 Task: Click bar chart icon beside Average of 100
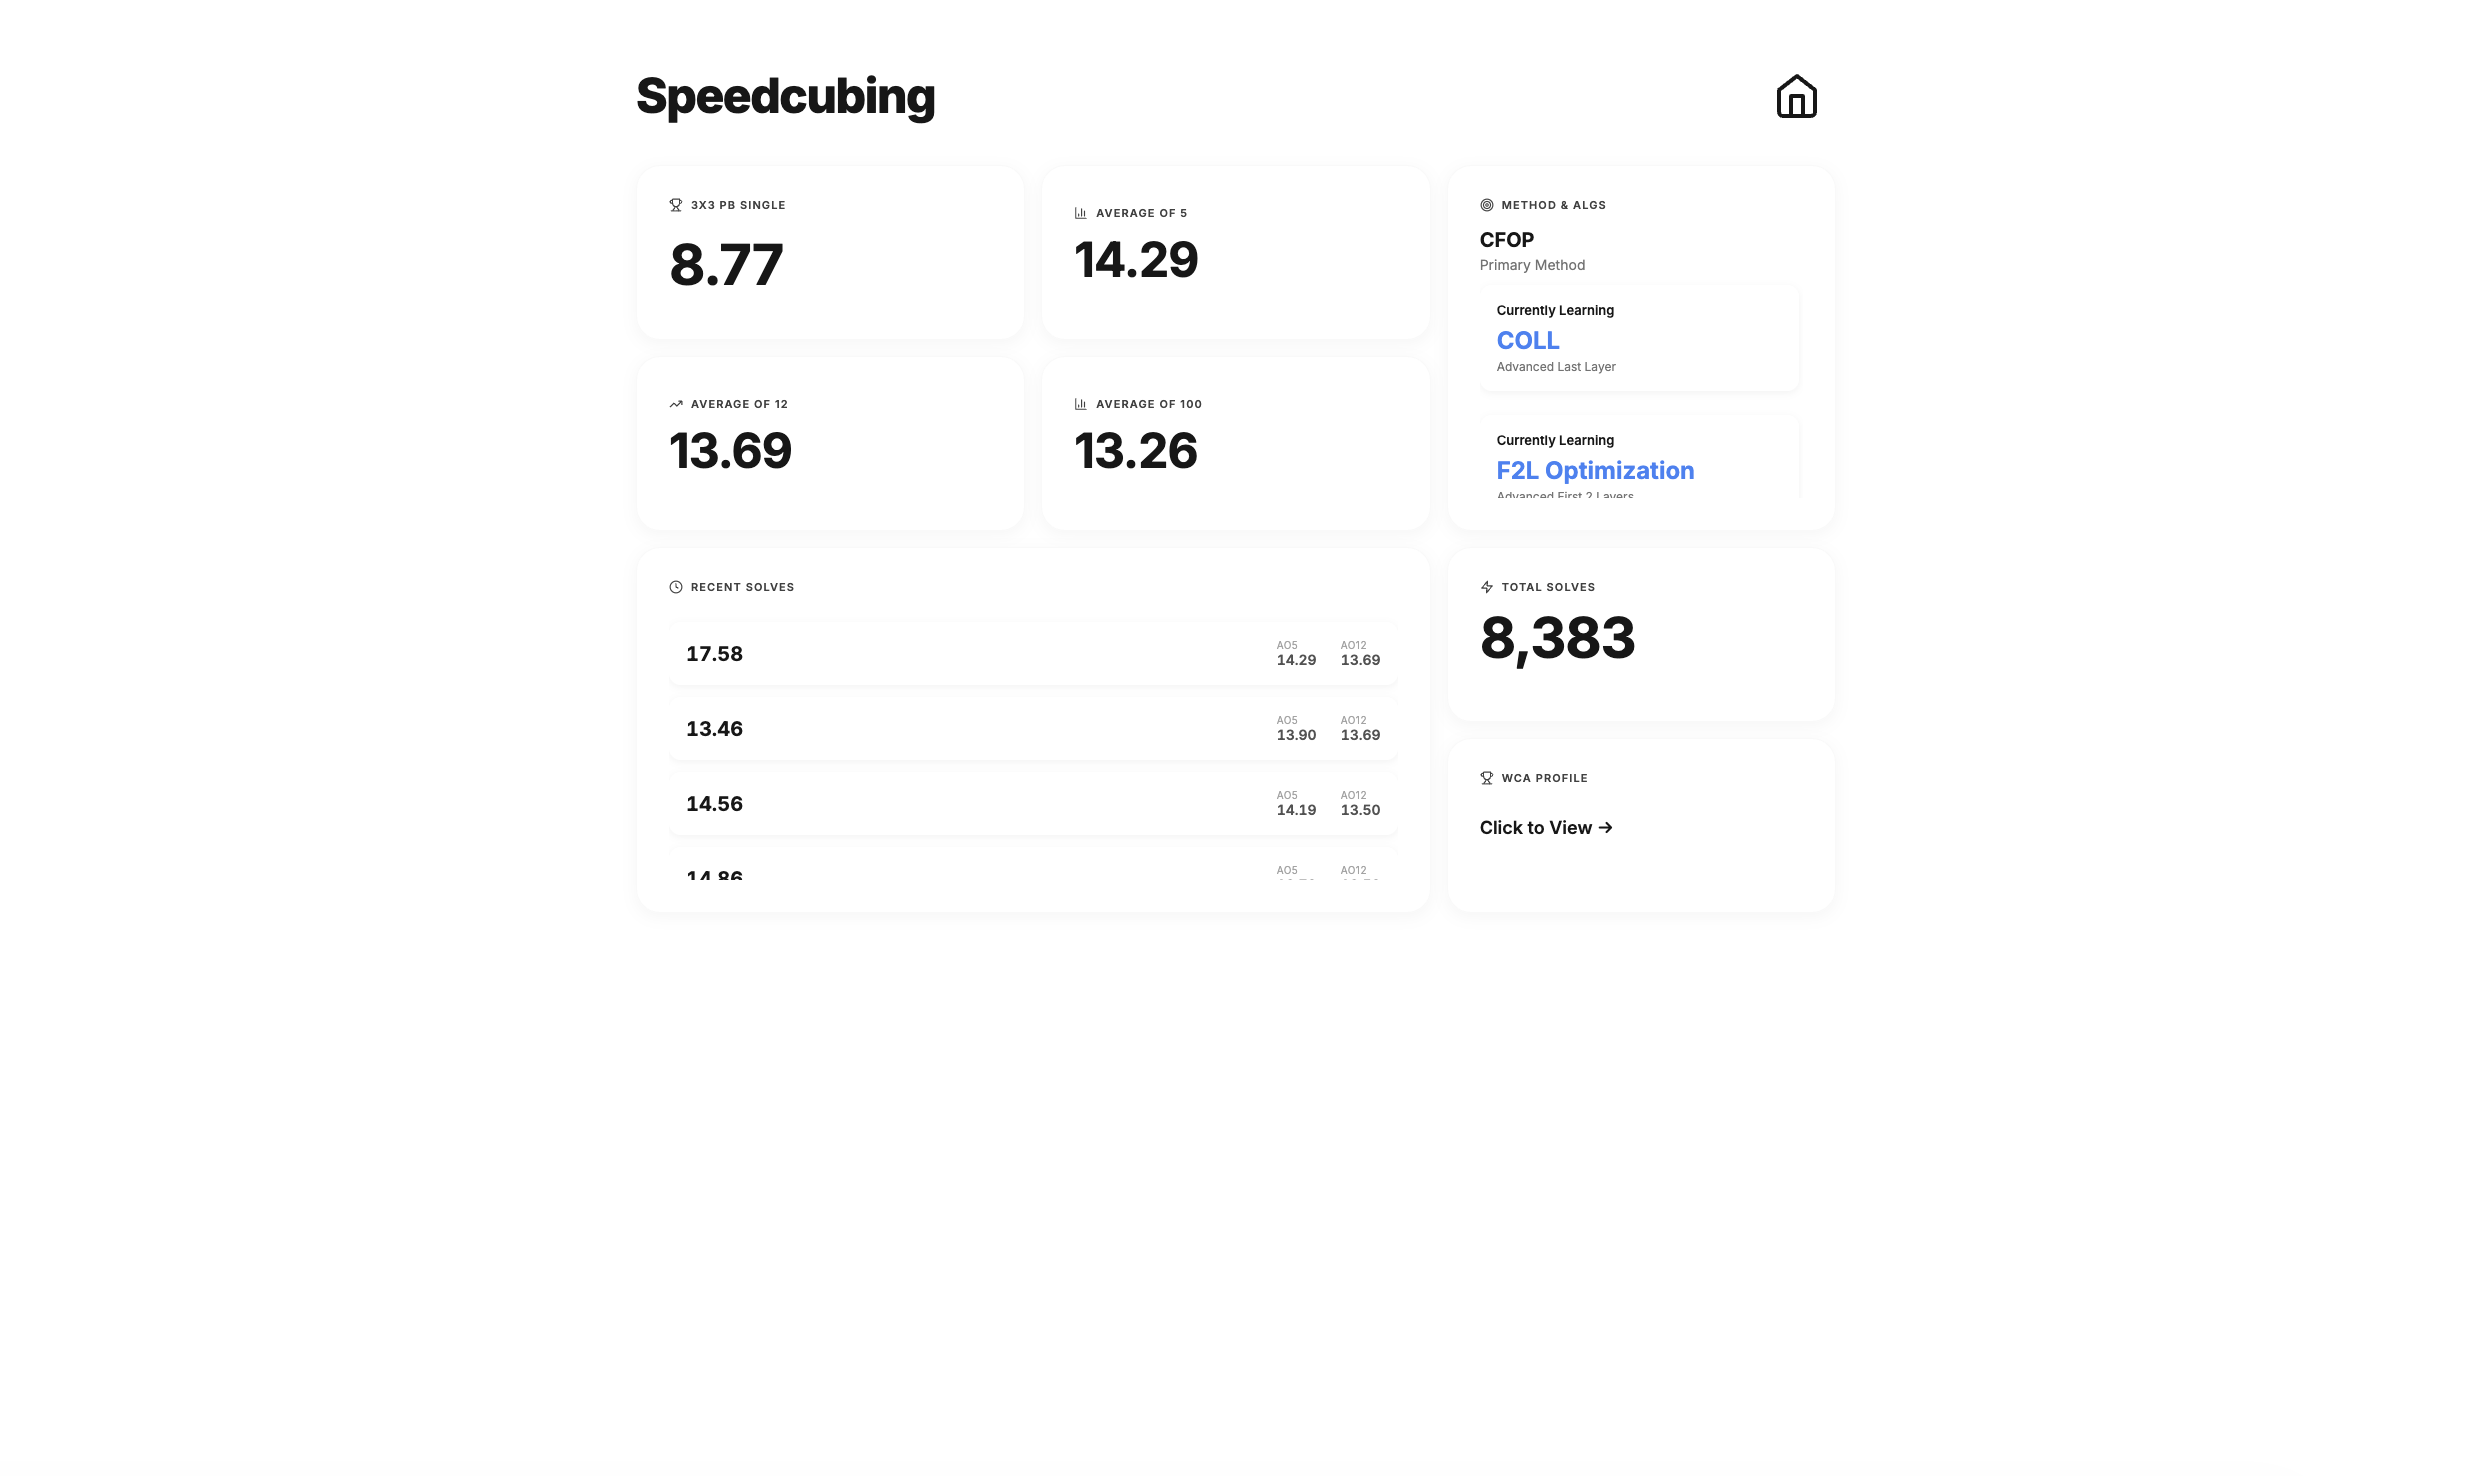tap(1080, 404)
